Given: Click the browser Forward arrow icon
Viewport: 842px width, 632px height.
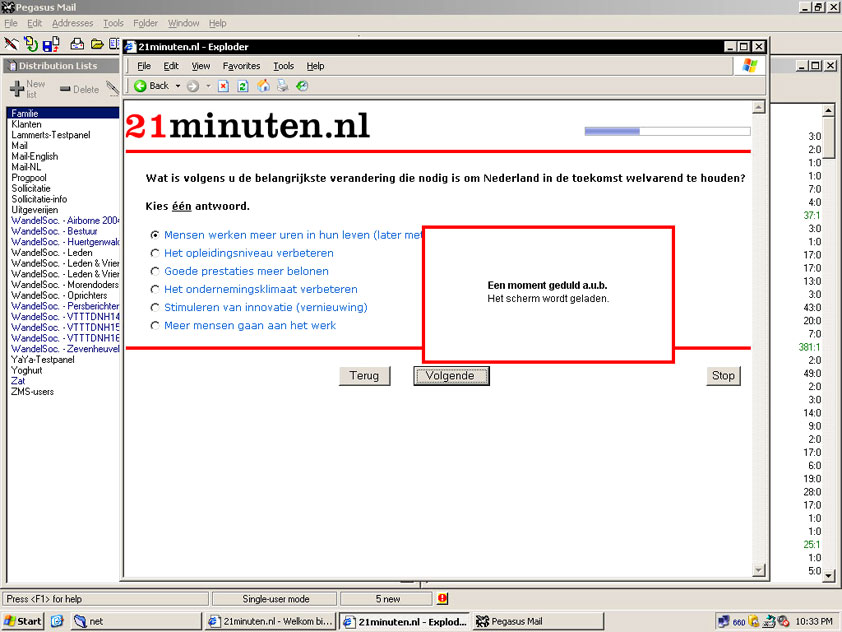Looking at the screenshot, I should 193,86.
